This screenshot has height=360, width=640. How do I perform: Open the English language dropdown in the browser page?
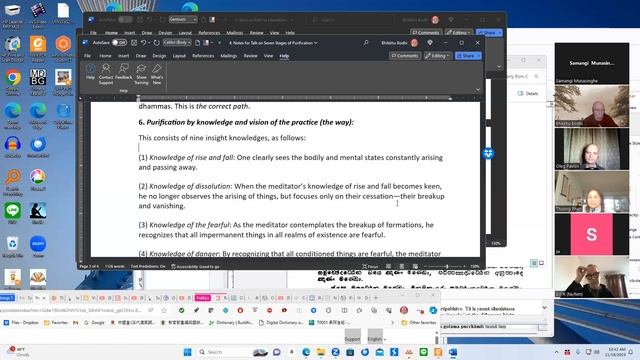[x=376, y=338]
